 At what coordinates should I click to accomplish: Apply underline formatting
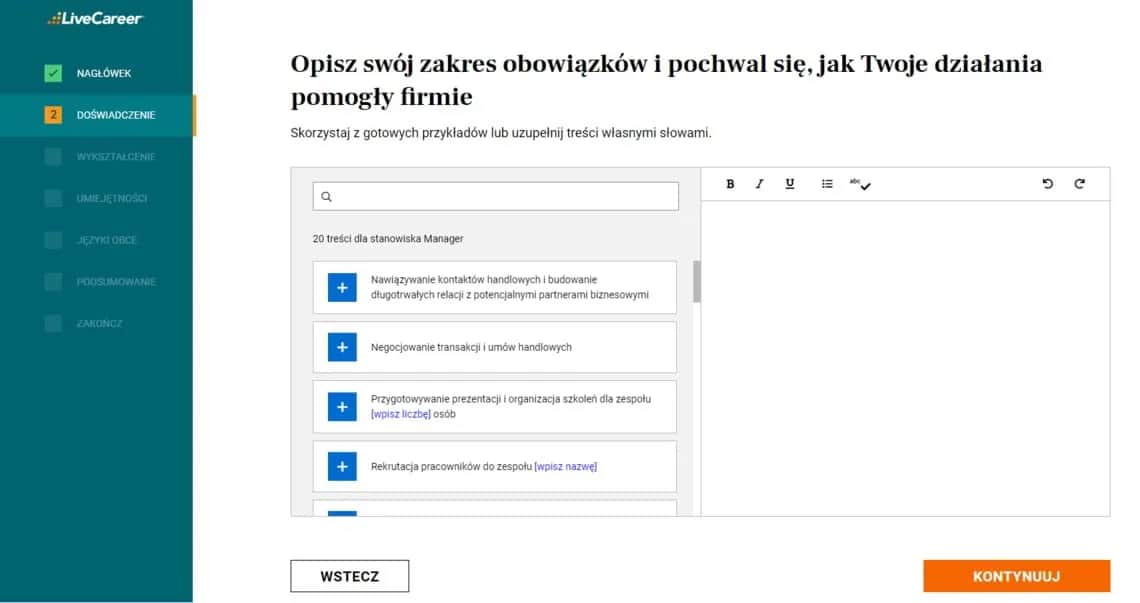click(789, 184)
